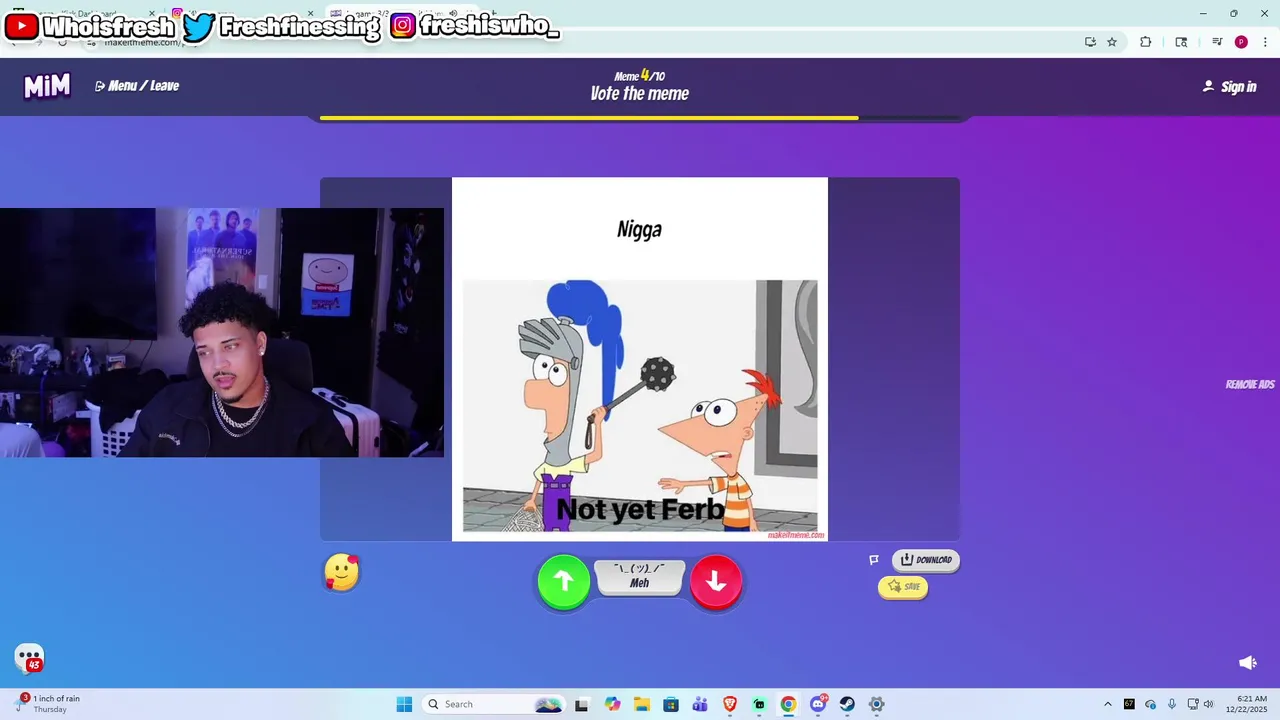Bookmark this page with star icon

[x=1112, y=42]
